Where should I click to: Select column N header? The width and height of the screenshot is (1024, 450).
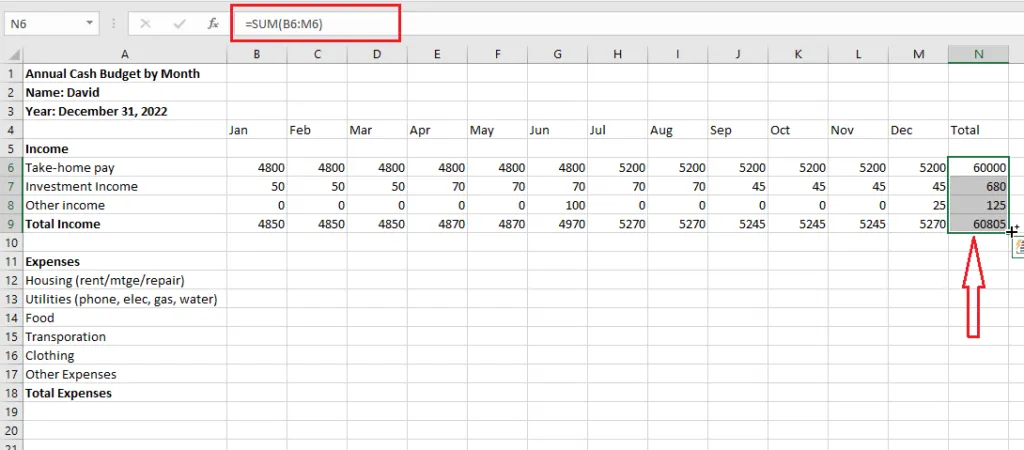point(978,54)
